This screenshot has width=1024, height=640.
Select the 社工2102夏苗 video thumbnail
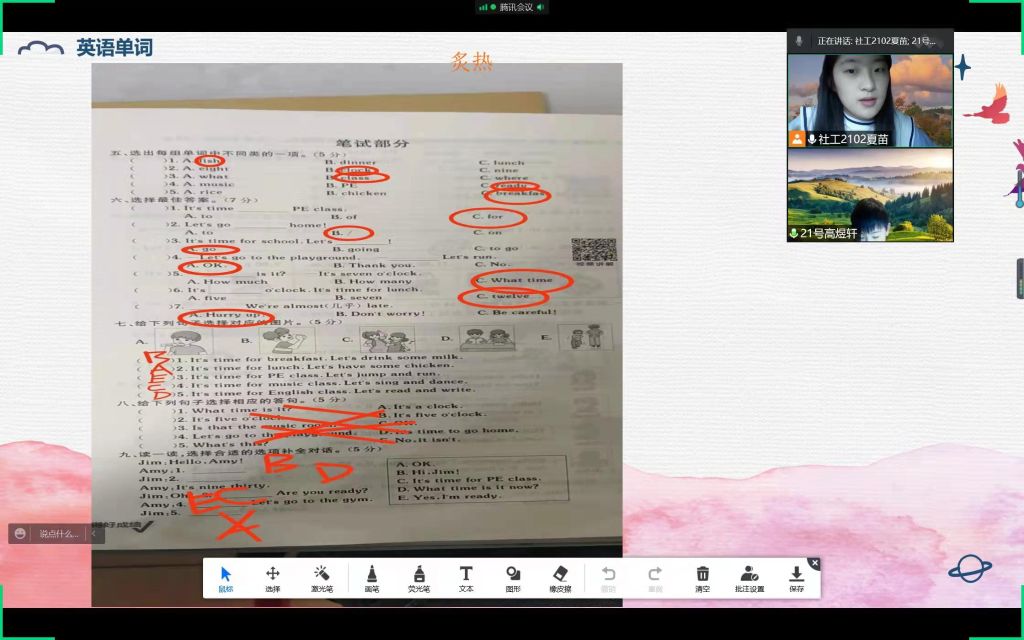870,100
